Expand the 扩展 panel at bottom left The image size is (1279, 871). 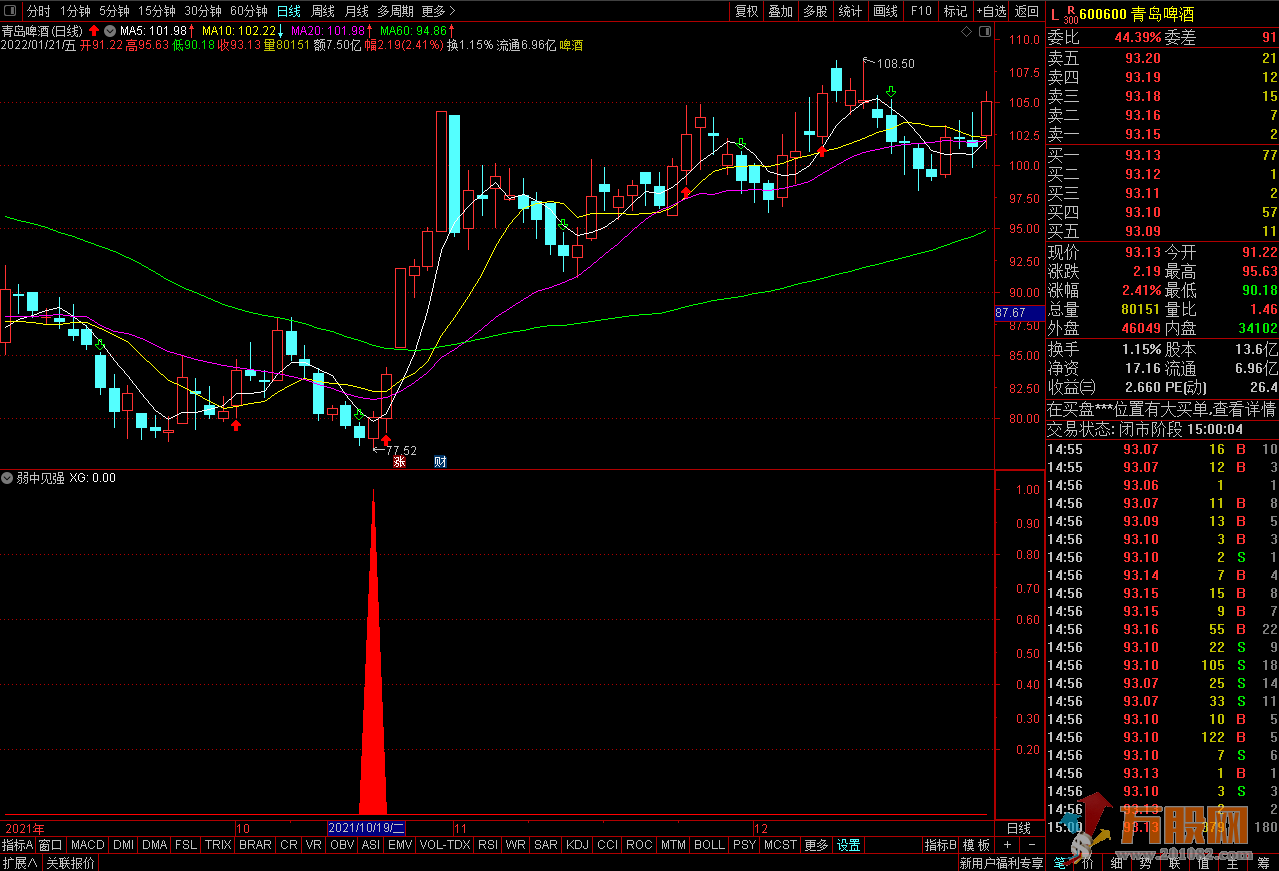point(20,863)
